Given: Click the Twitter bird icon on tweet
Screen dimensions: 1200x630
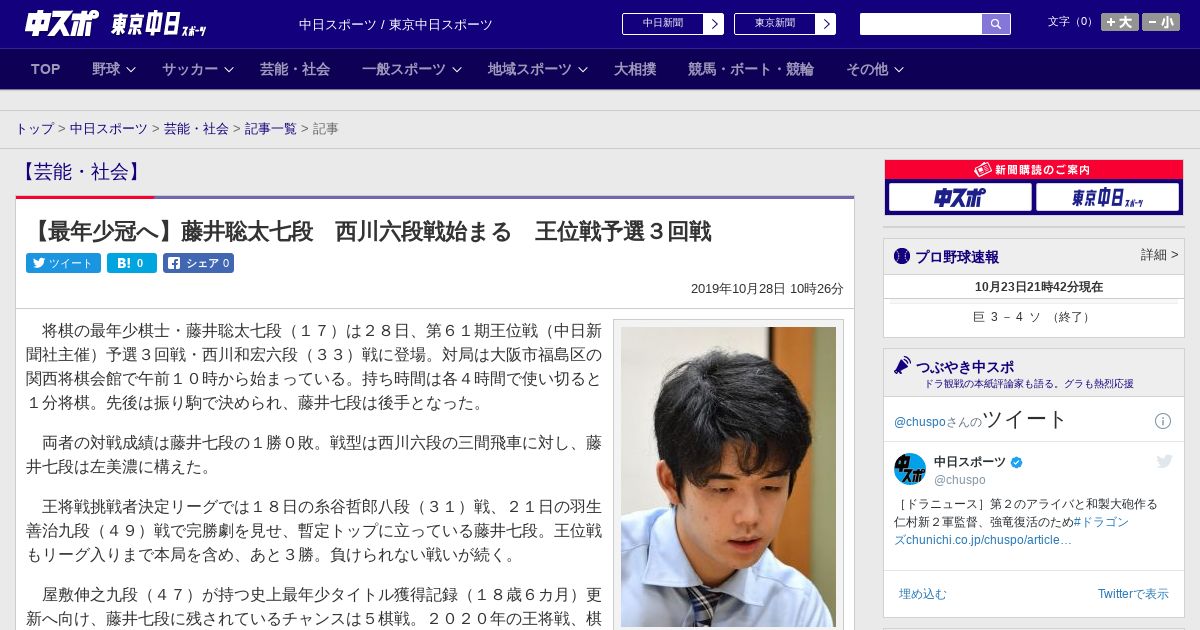Looking at the screenshot, I should tap(1164, 462).
